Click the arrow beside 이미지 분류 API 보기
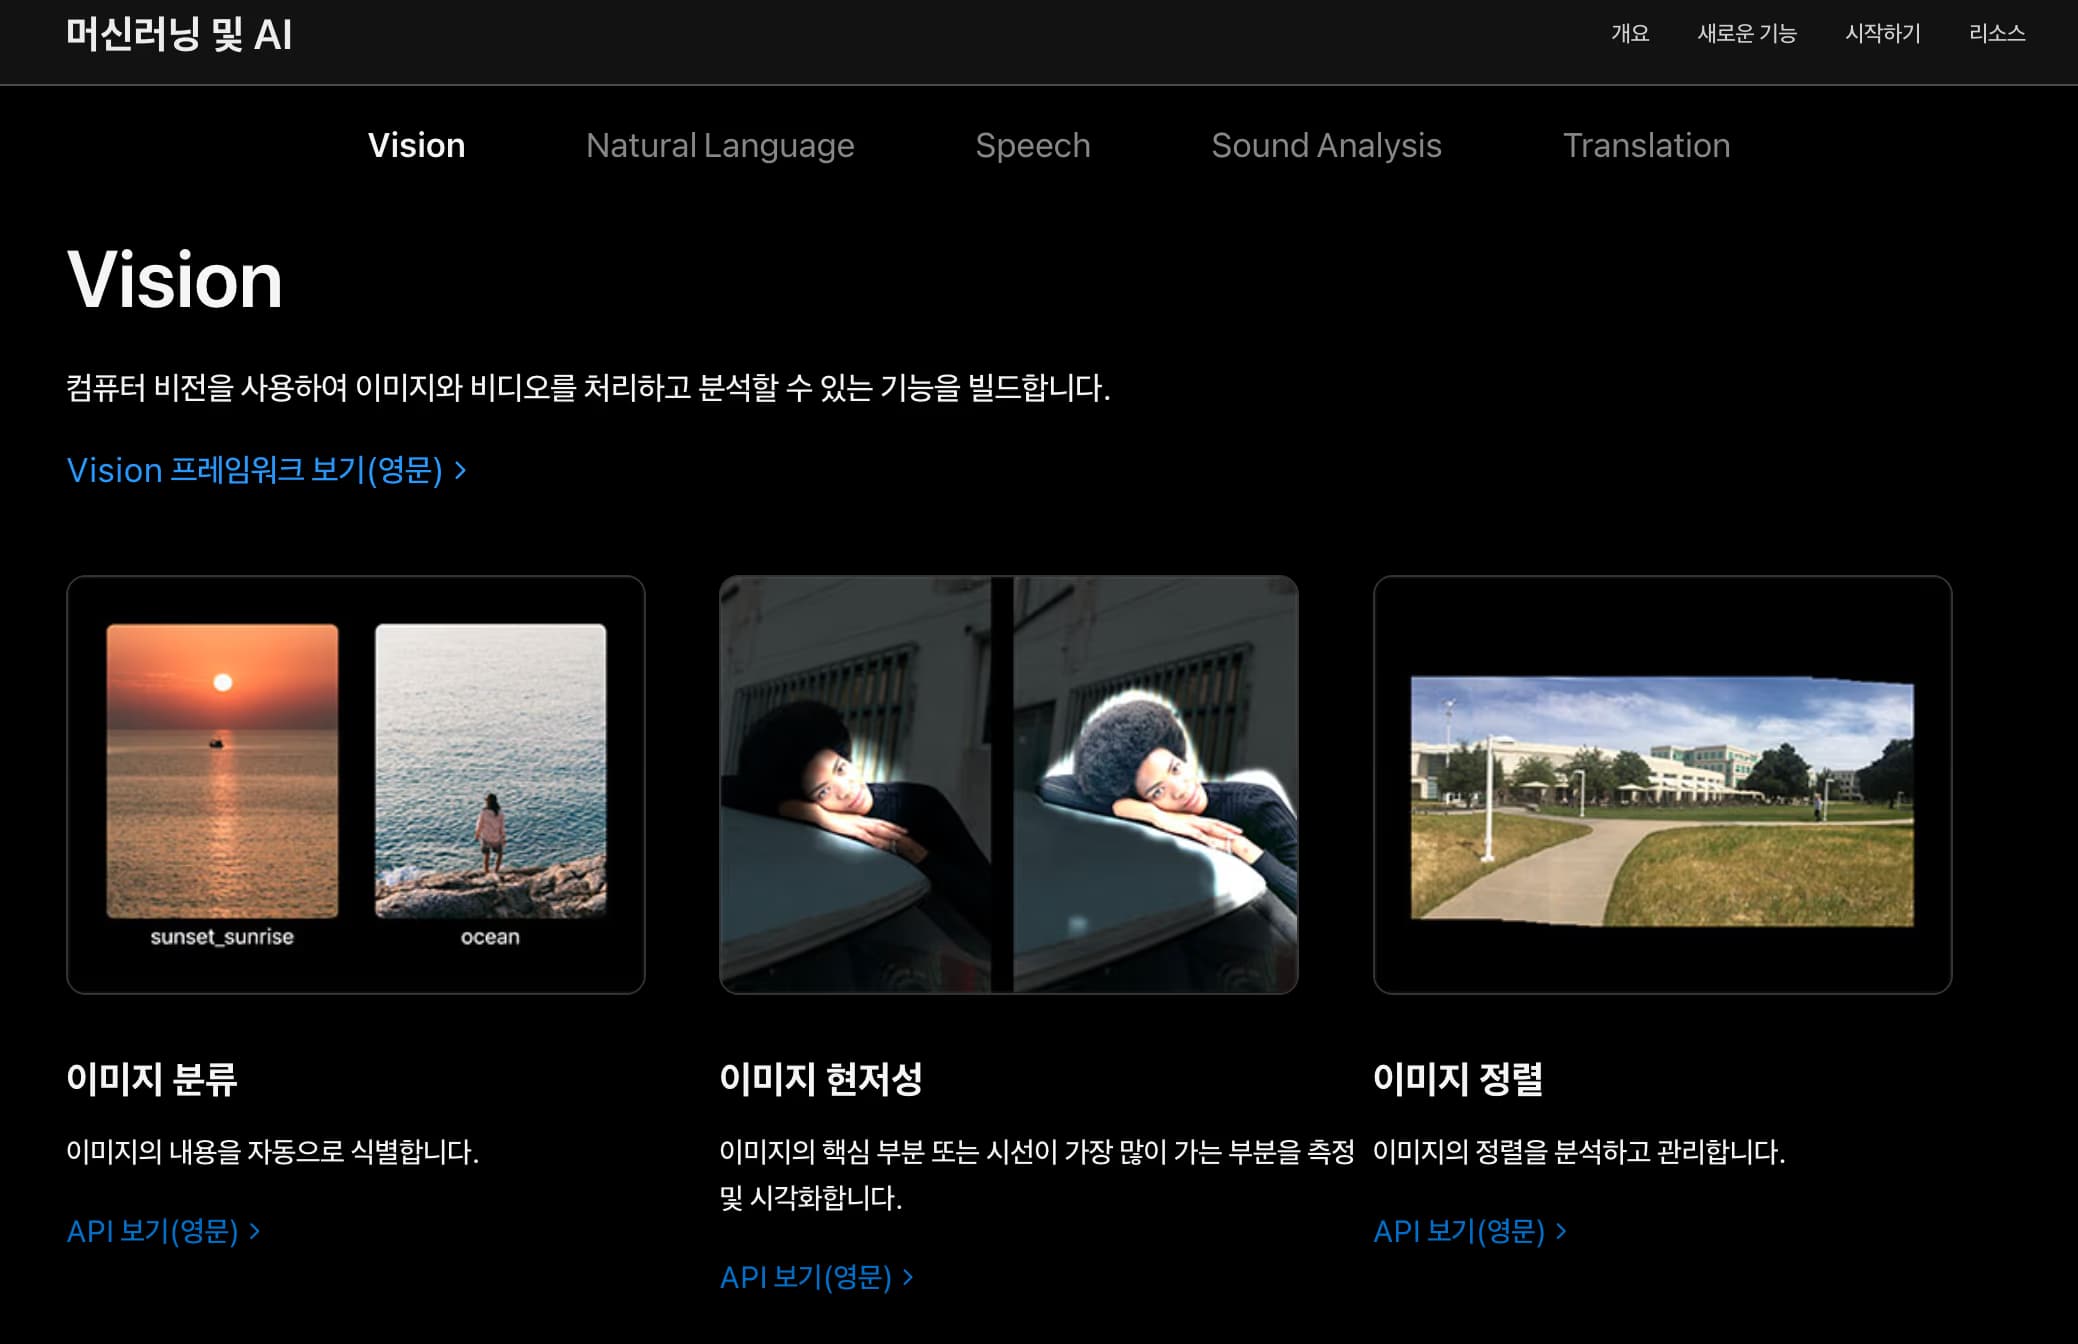This screenshot has width=2078, height=1344. pos(253,1231)
